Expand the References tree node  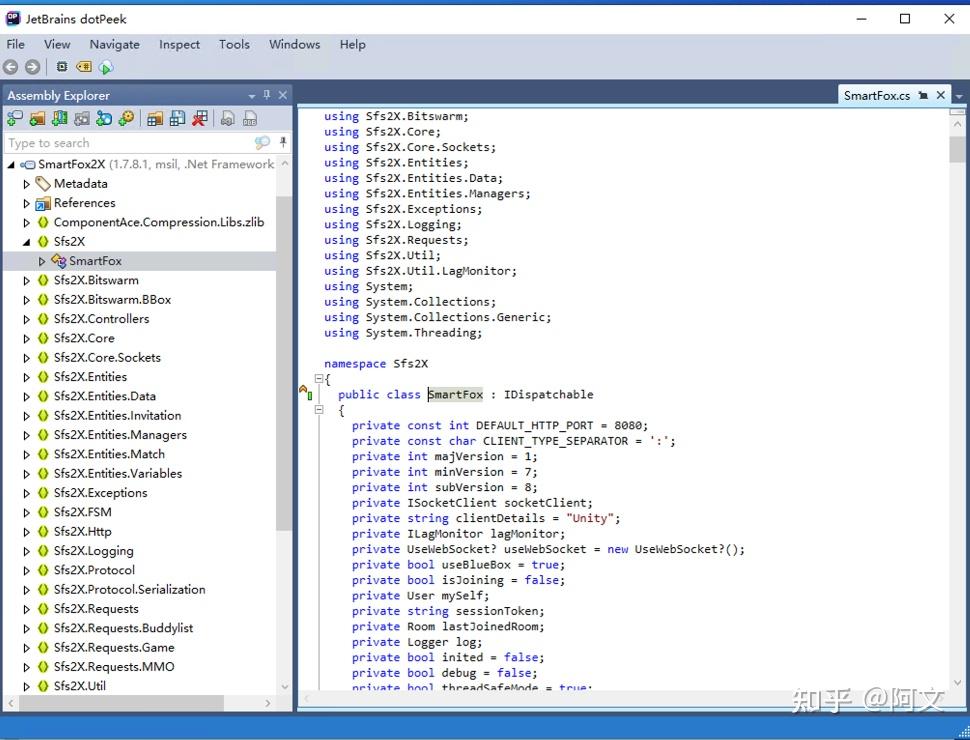point(26,204)
